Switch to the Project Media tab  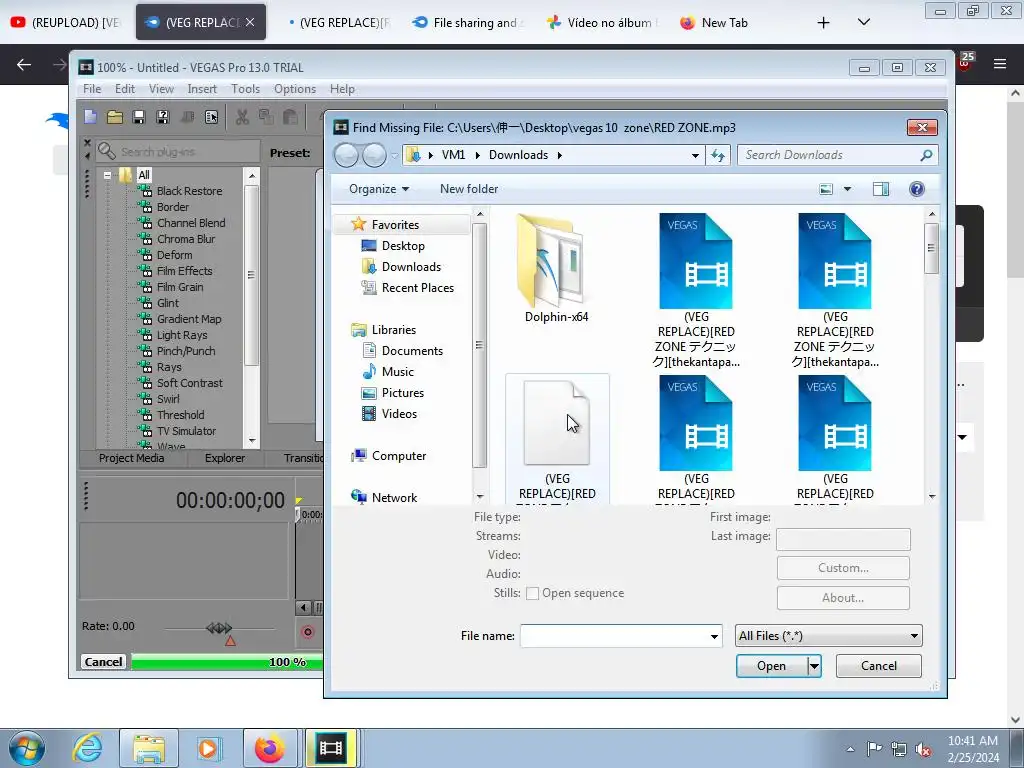pyautogui.click(x=131, y=458)
